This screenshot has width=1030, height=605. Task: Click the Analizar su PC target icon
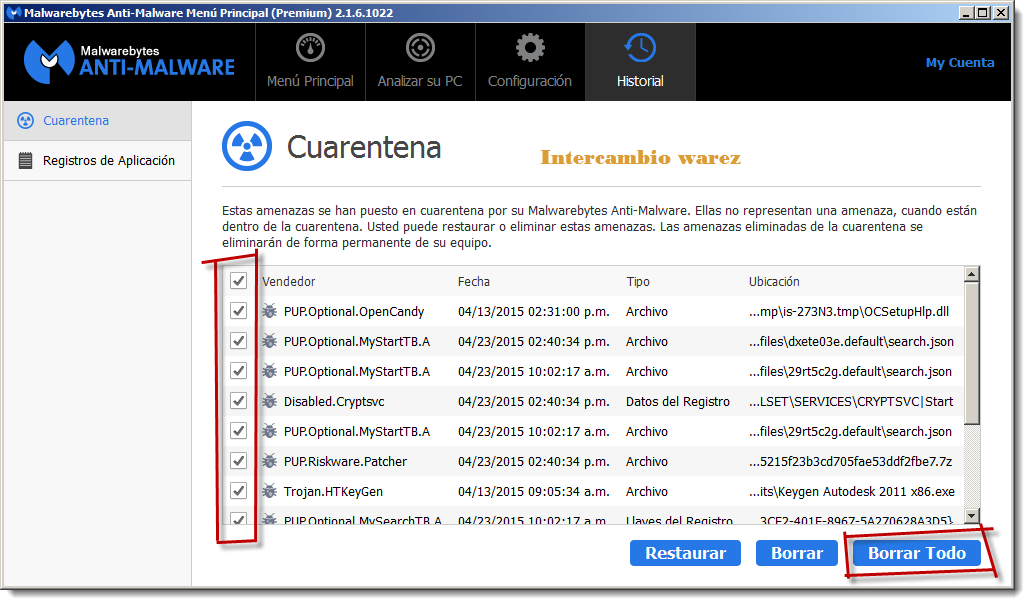pos(420,48)
